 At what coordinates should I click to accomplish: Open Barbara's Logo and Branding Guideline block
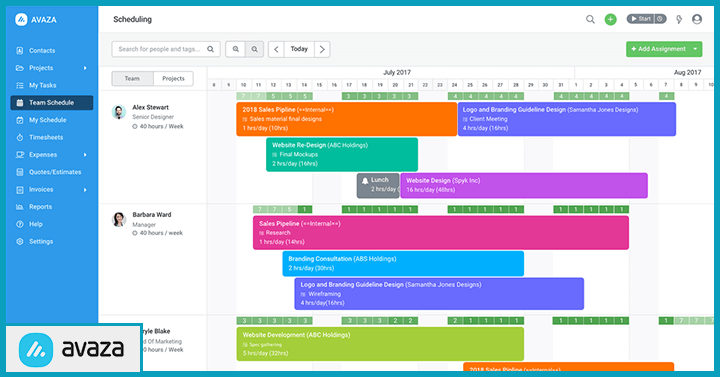tap(439, 294)
